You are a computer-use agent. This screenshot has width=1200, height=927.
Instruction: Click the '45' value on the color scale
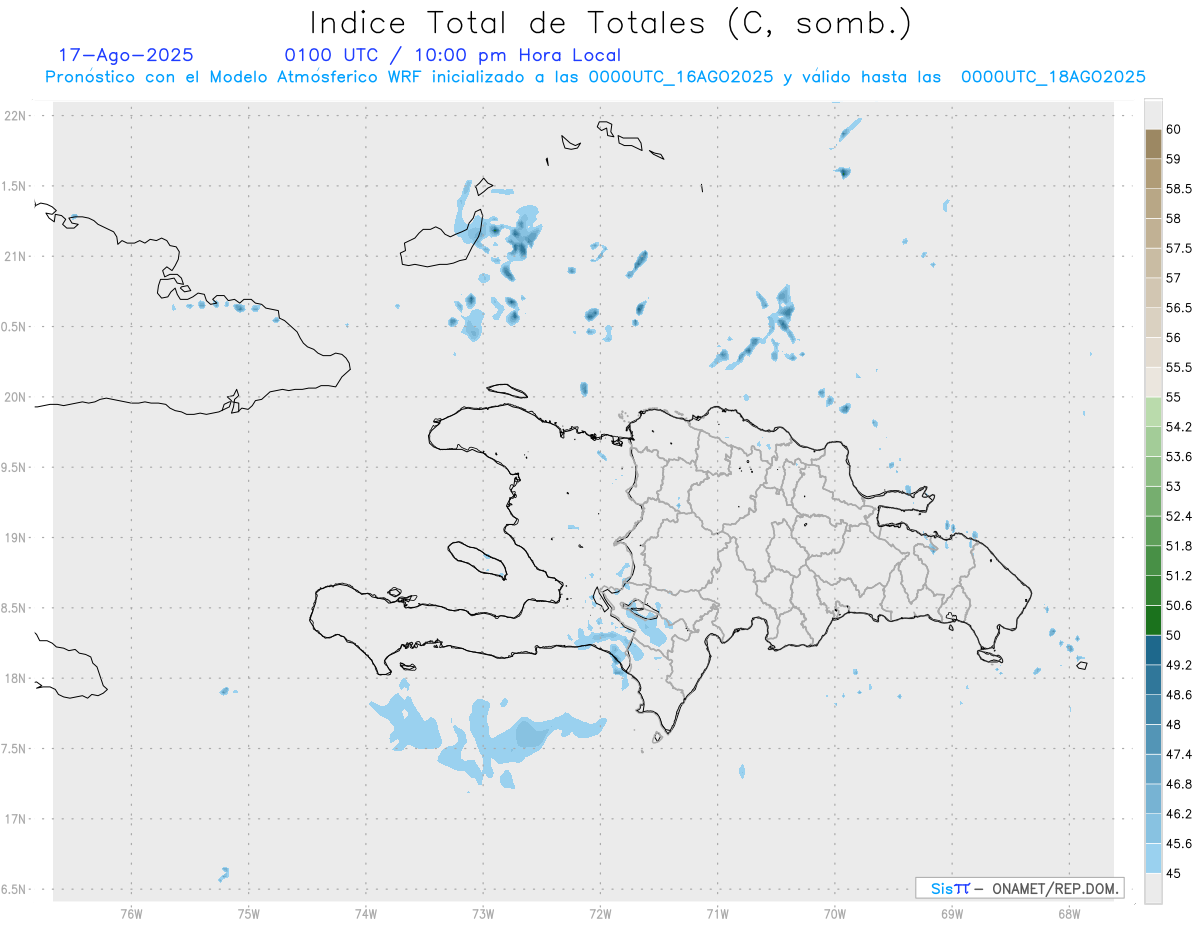tap(1174, 873)
